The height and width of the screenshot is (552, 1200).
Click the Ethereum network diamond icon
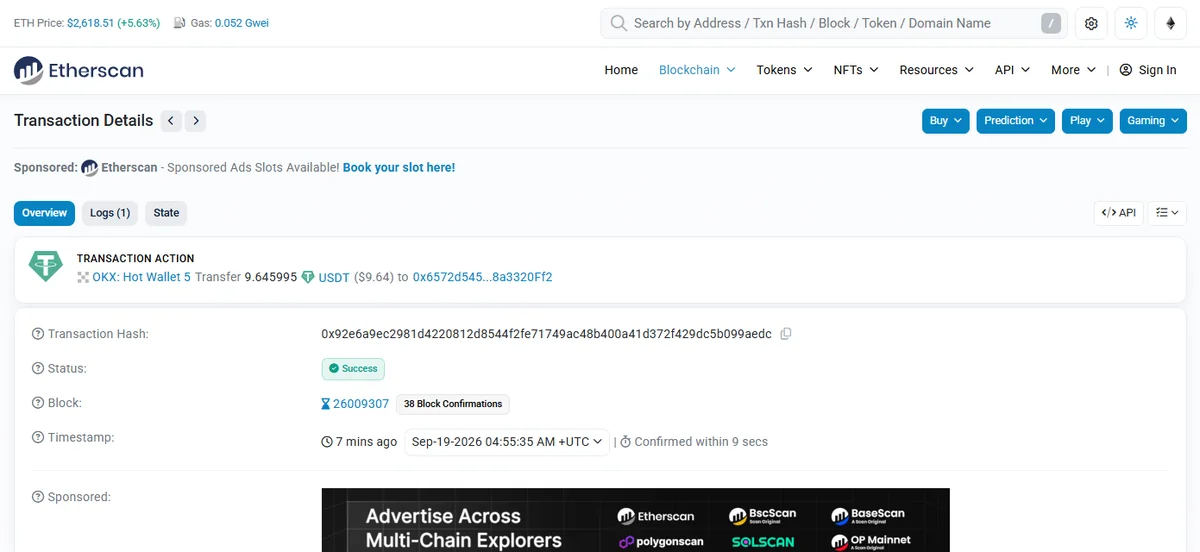tap(1170, 23)
